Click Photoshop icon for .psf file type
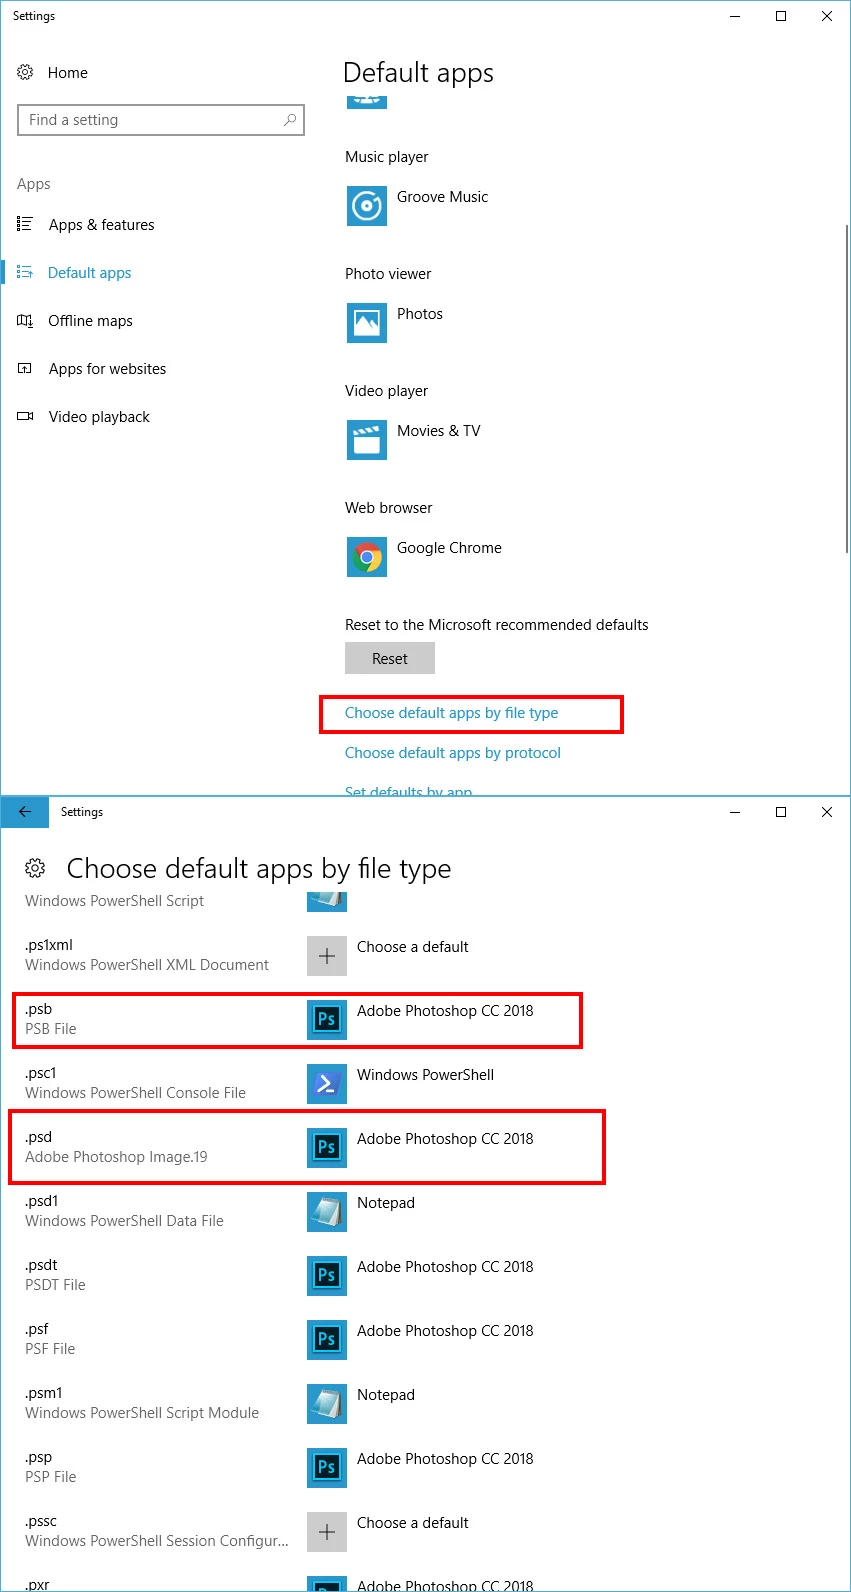 tap(327, 1339)
